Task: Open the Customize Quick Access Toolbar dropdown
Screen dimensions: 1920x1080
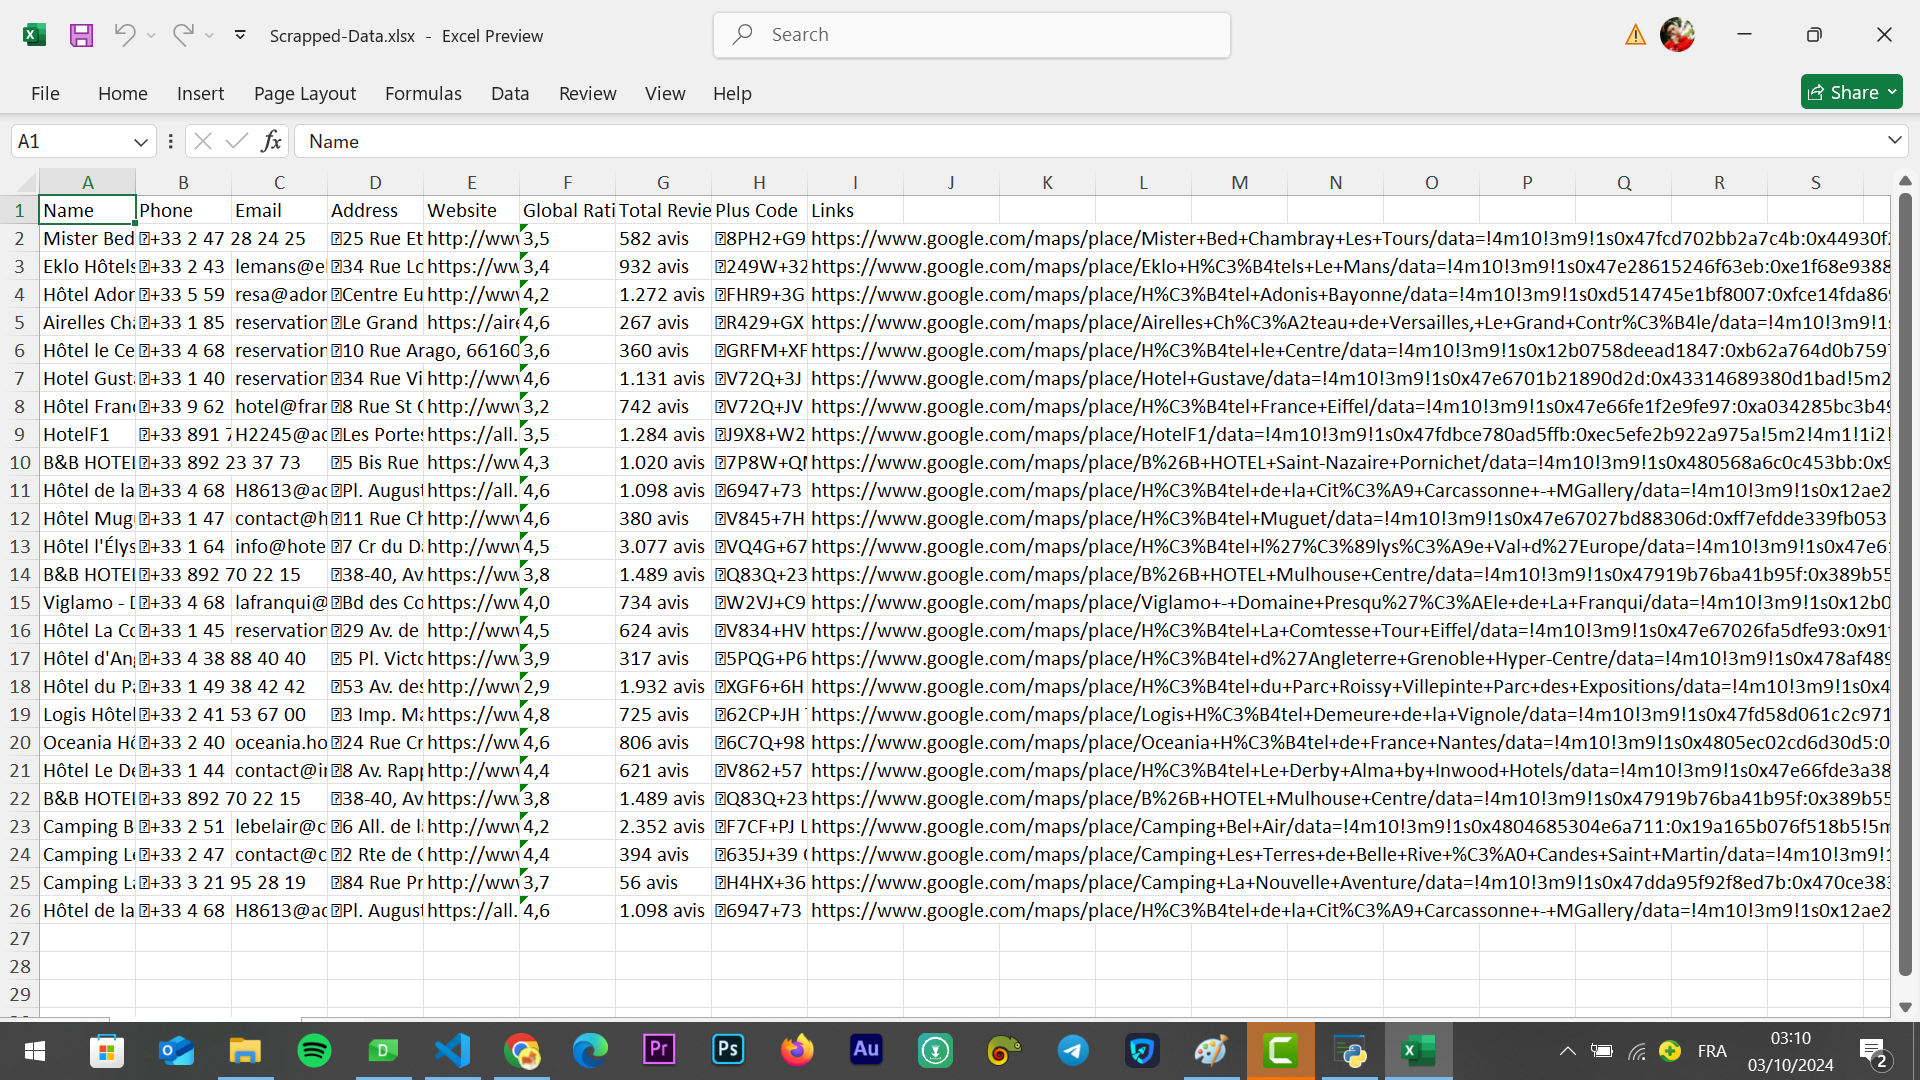Action: coord(240,35)
